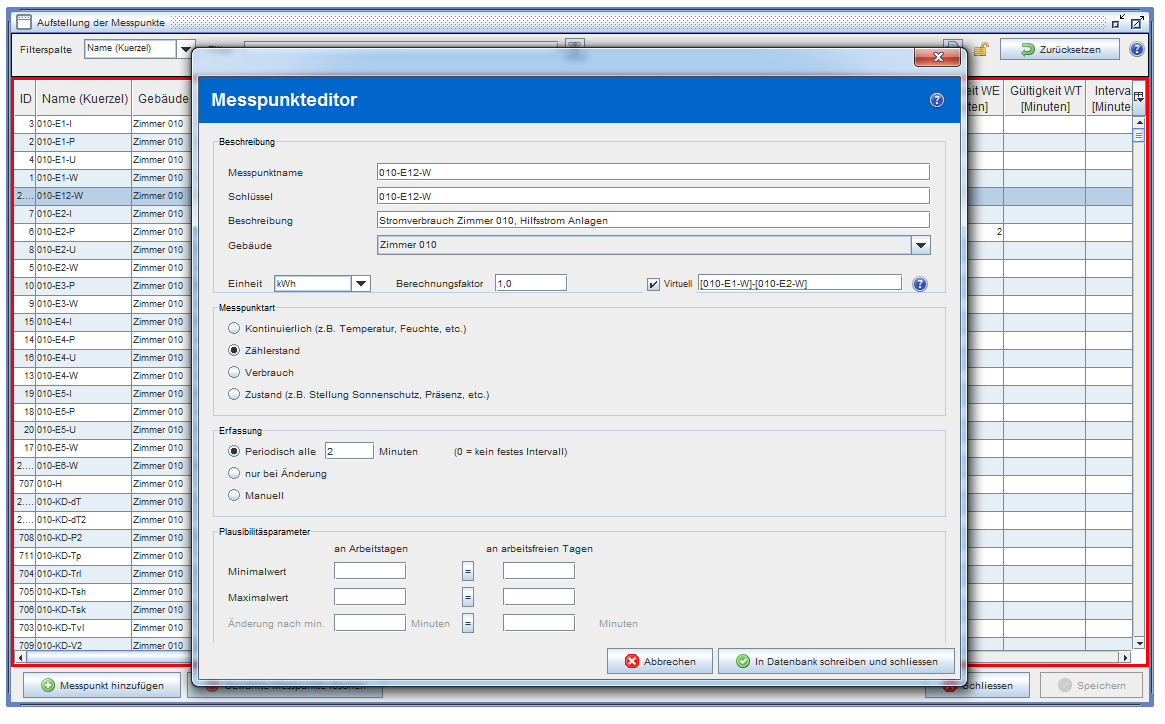Open the Filterspalte dropdown

185,48
